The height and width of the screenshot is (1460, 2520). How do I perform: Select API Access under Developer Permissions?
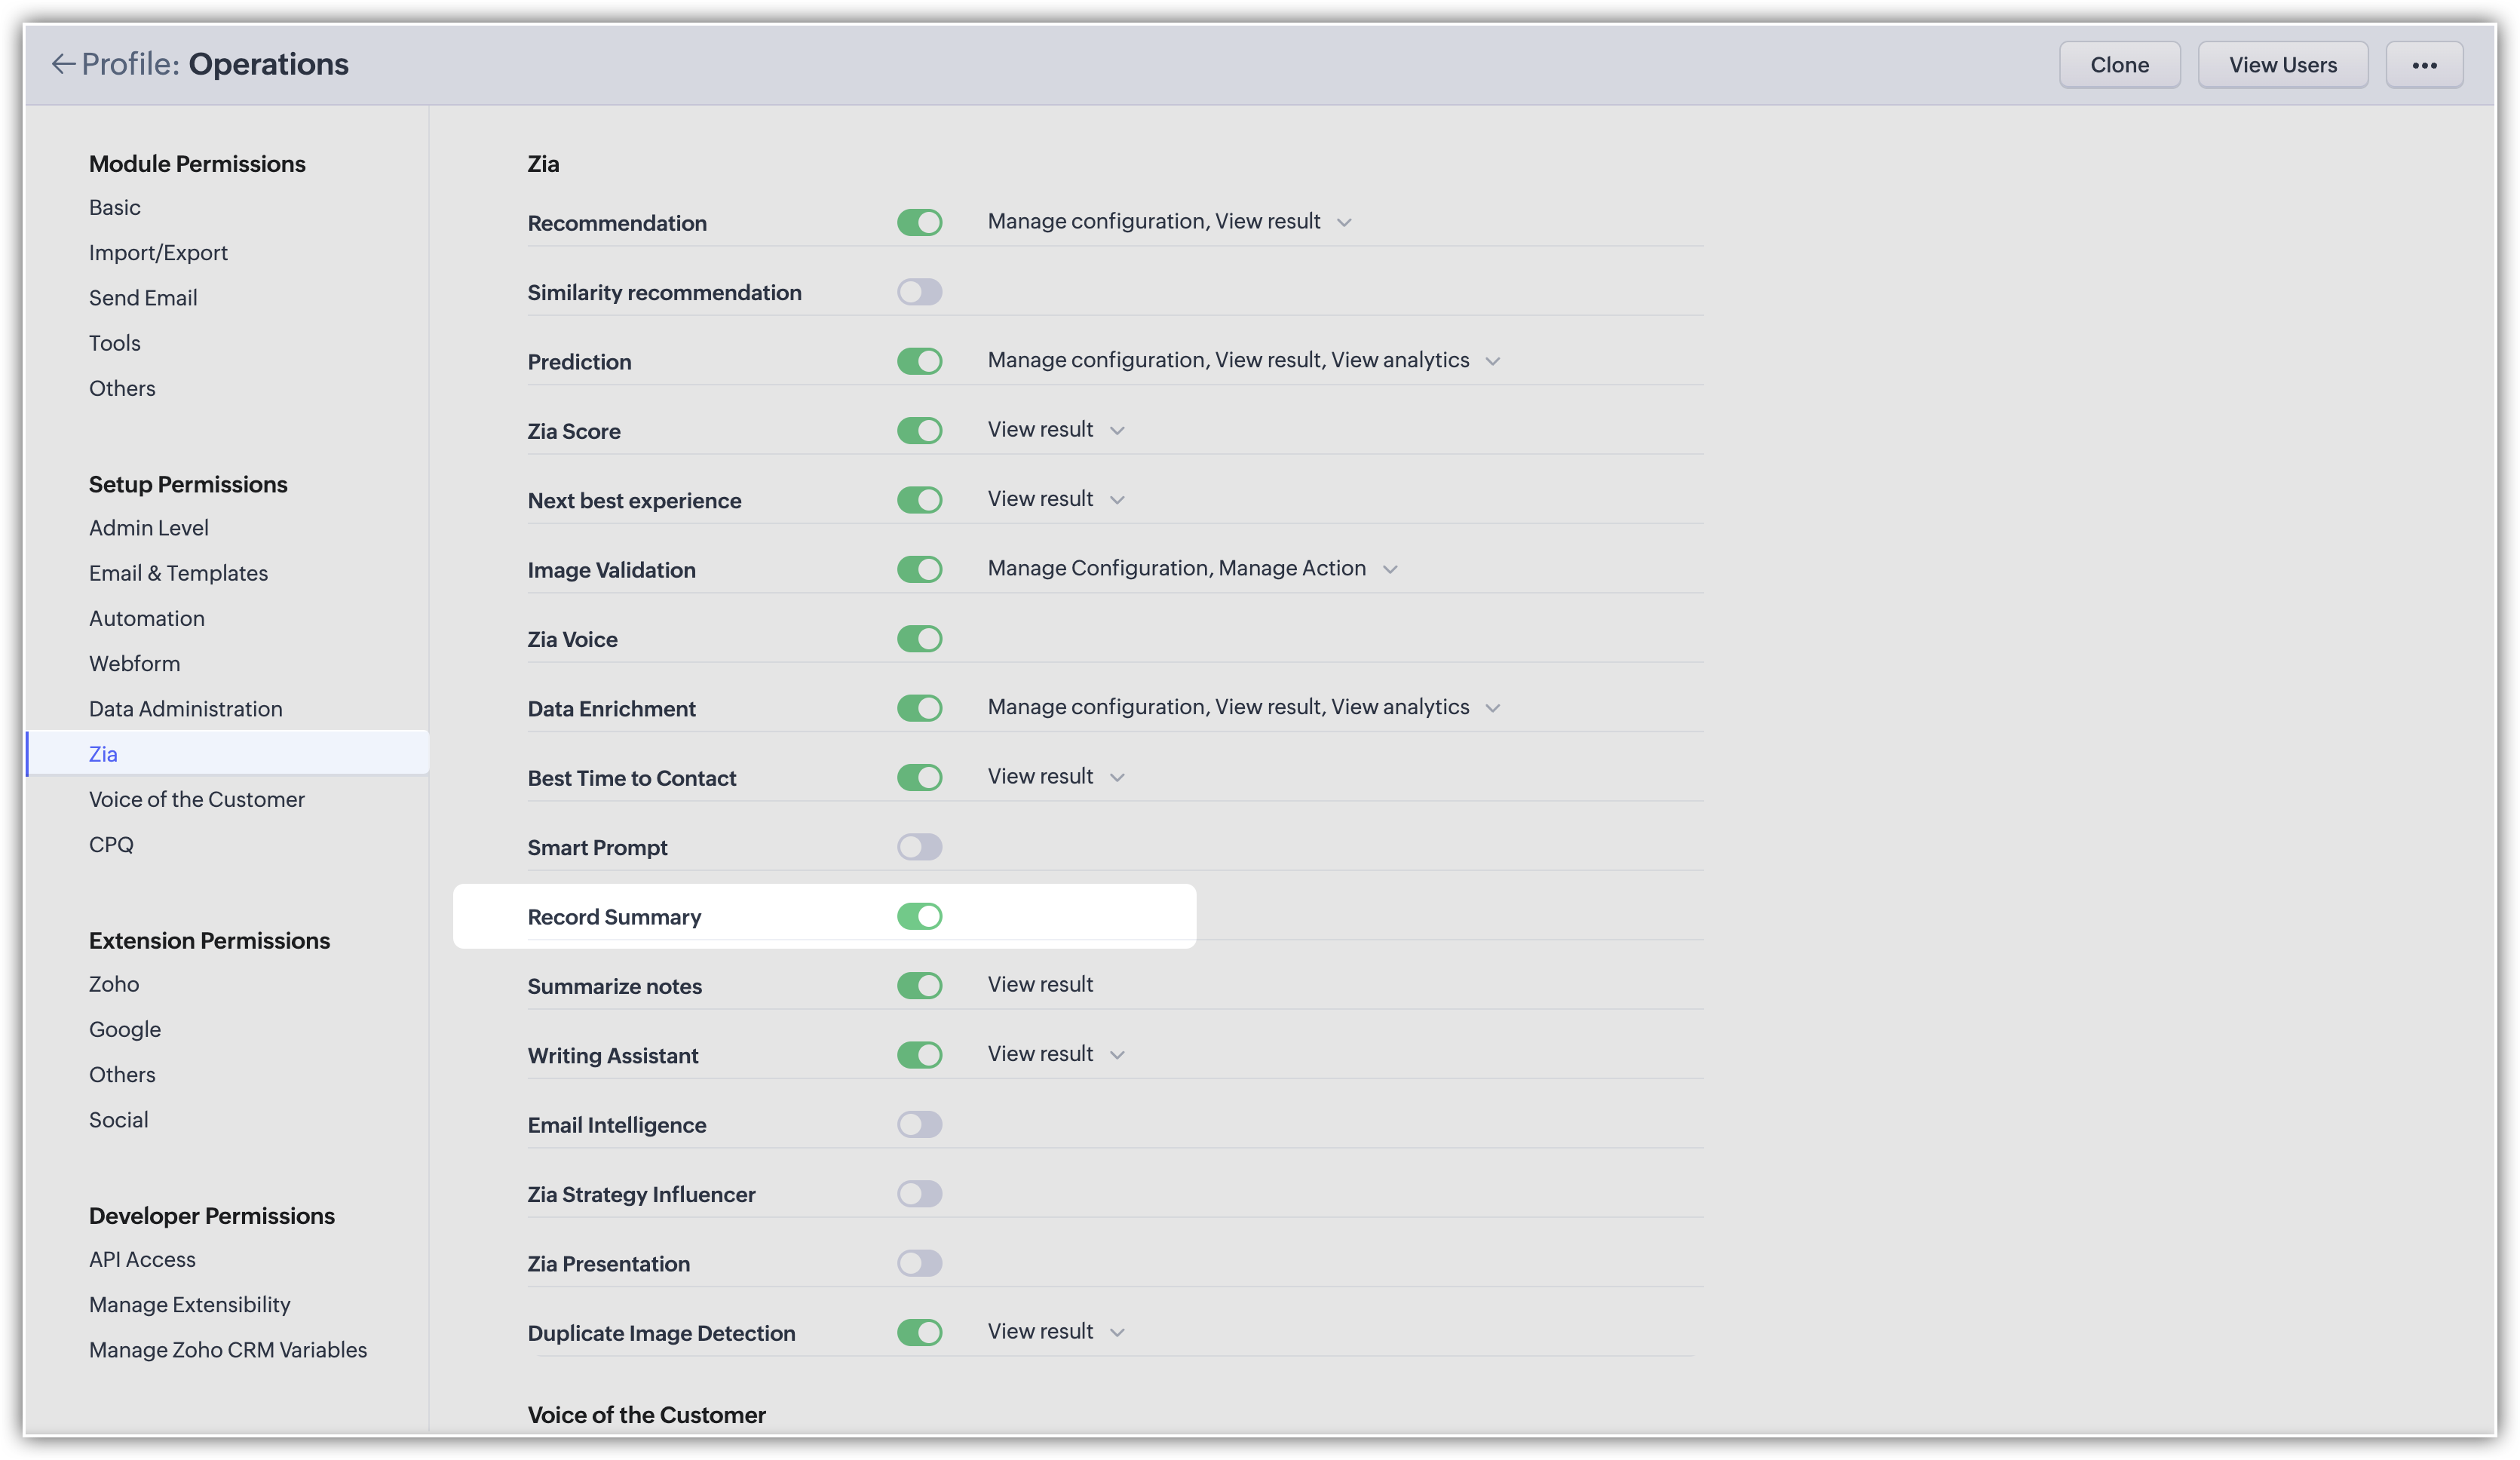pos(142,1259)
